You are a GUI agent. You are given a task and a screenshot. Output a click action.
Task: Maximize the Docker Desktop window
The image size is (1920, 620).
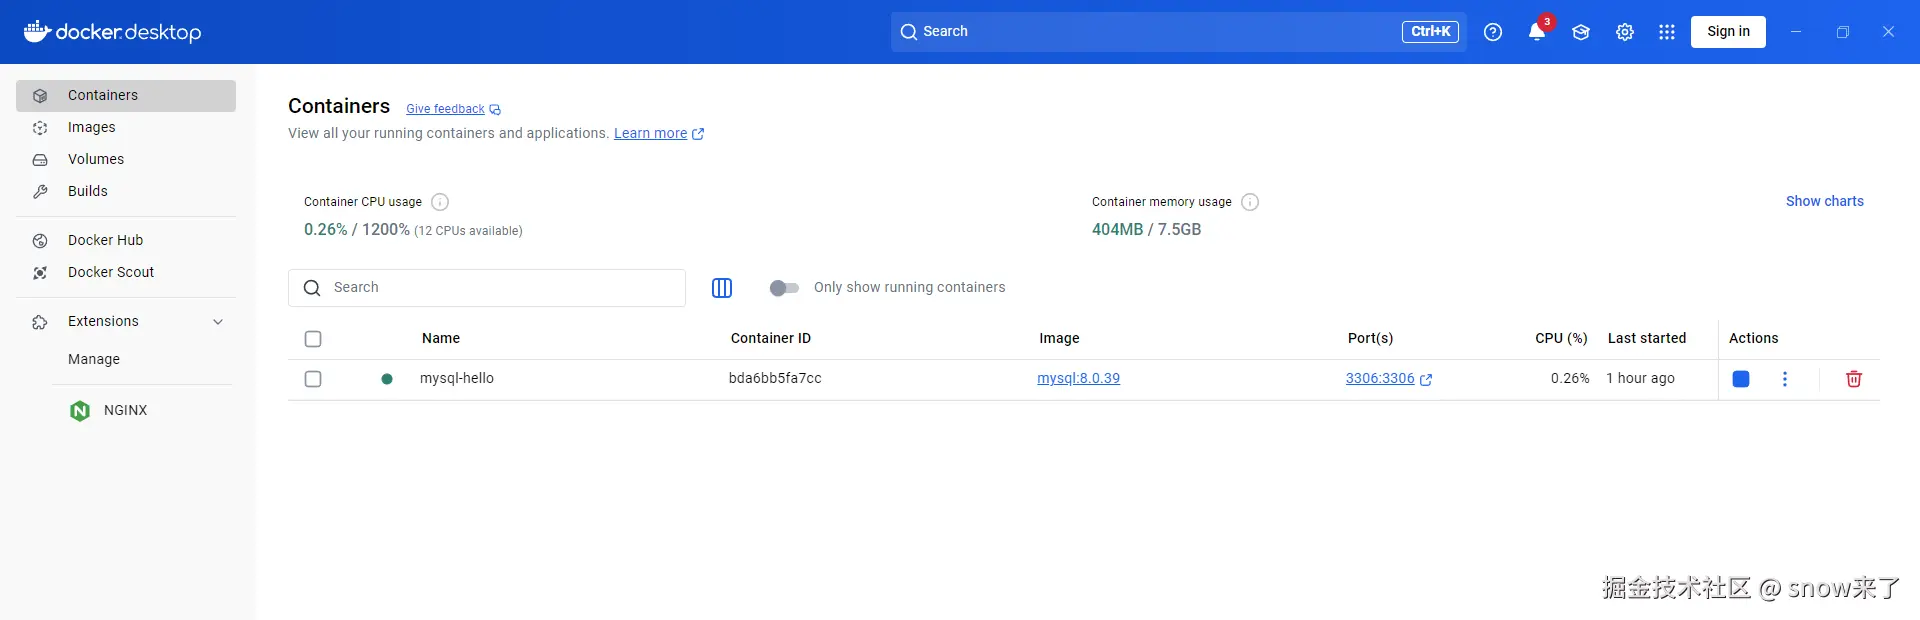pyautogui.click(x=1843, y=32)
